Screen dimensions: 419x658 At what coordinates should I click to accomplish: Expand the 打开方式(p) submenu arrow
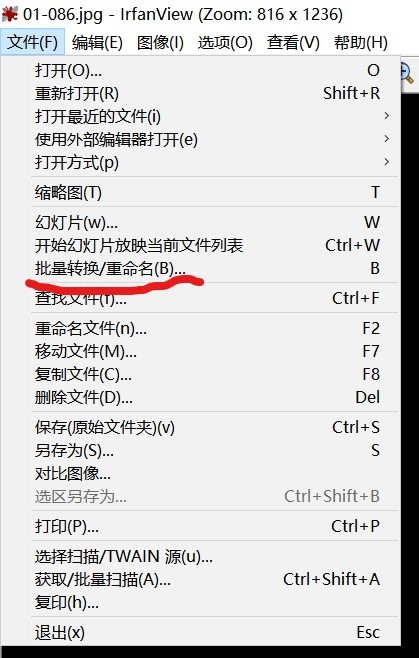pos(387,162)
